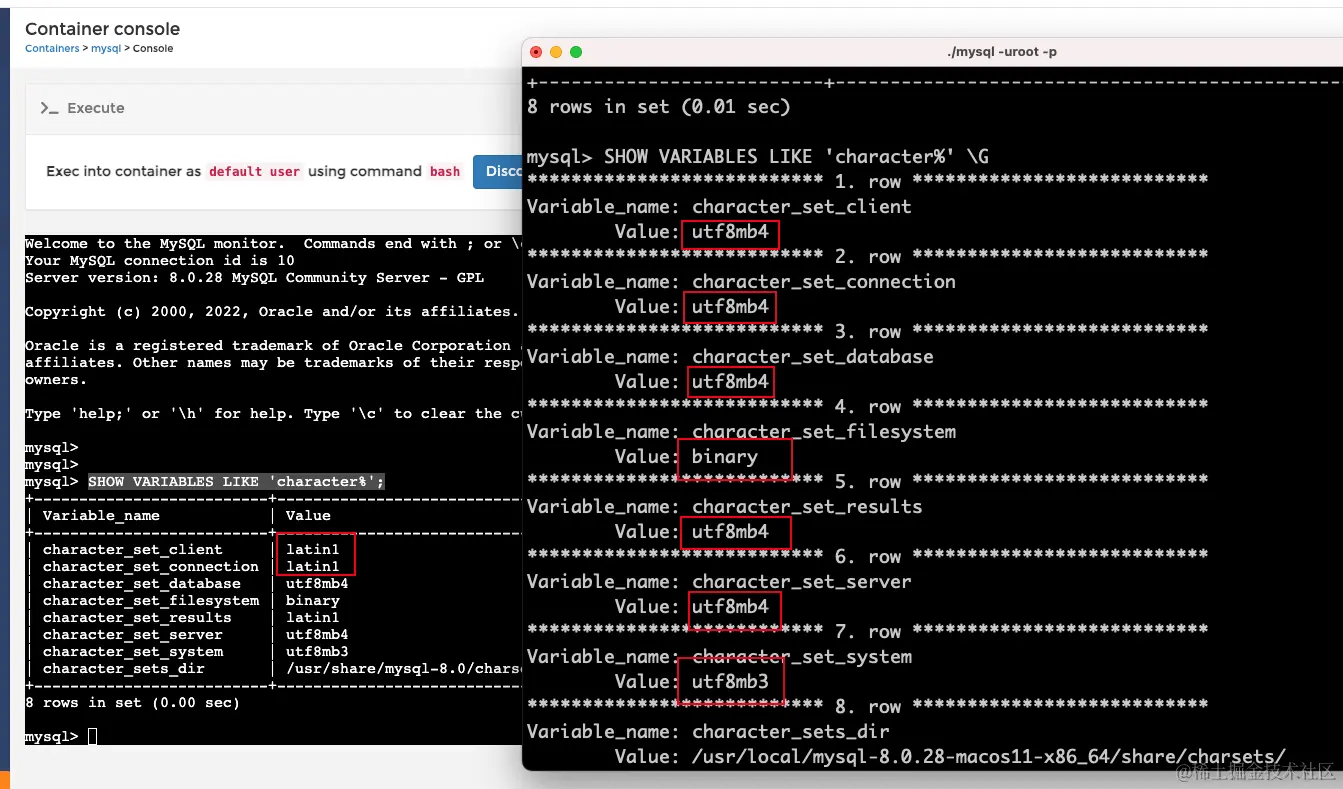
Task: Open the mysql breadcrumb link
Action: click(x=106, y=48)
